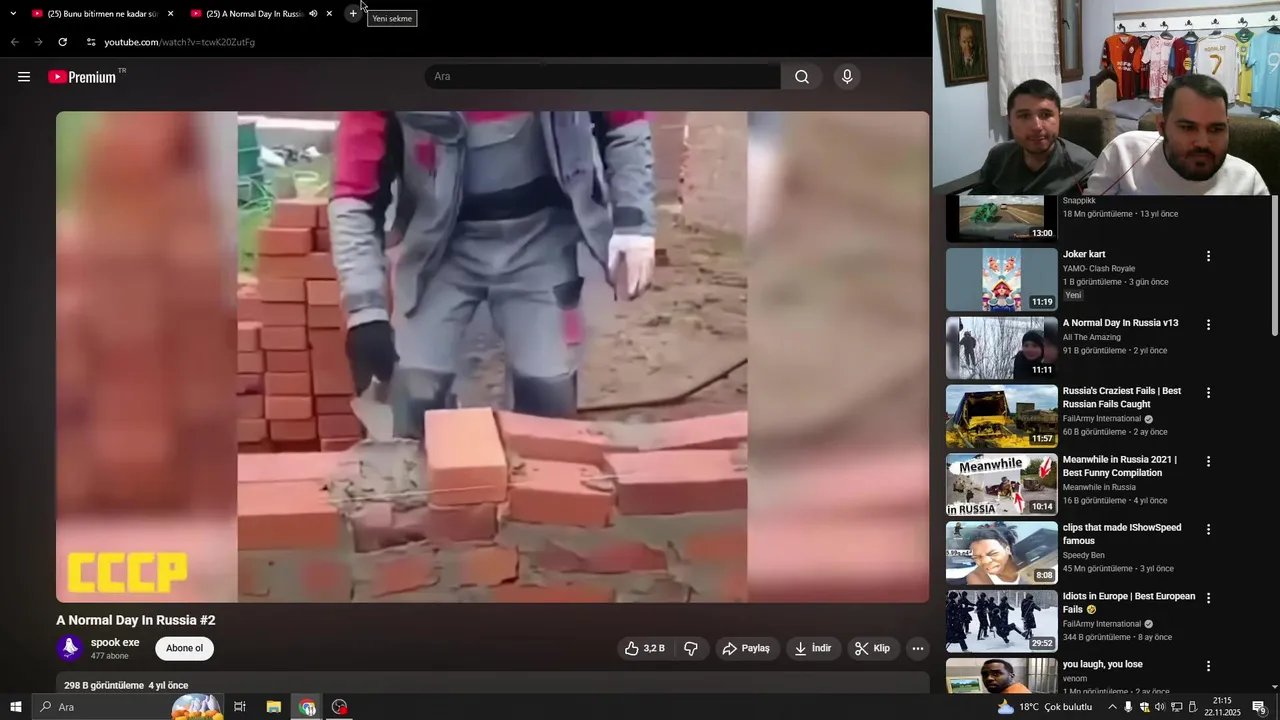Open weather widget 18°C Çok bulutlu
Screen dimensions: 1280x720
(1044, 707)
